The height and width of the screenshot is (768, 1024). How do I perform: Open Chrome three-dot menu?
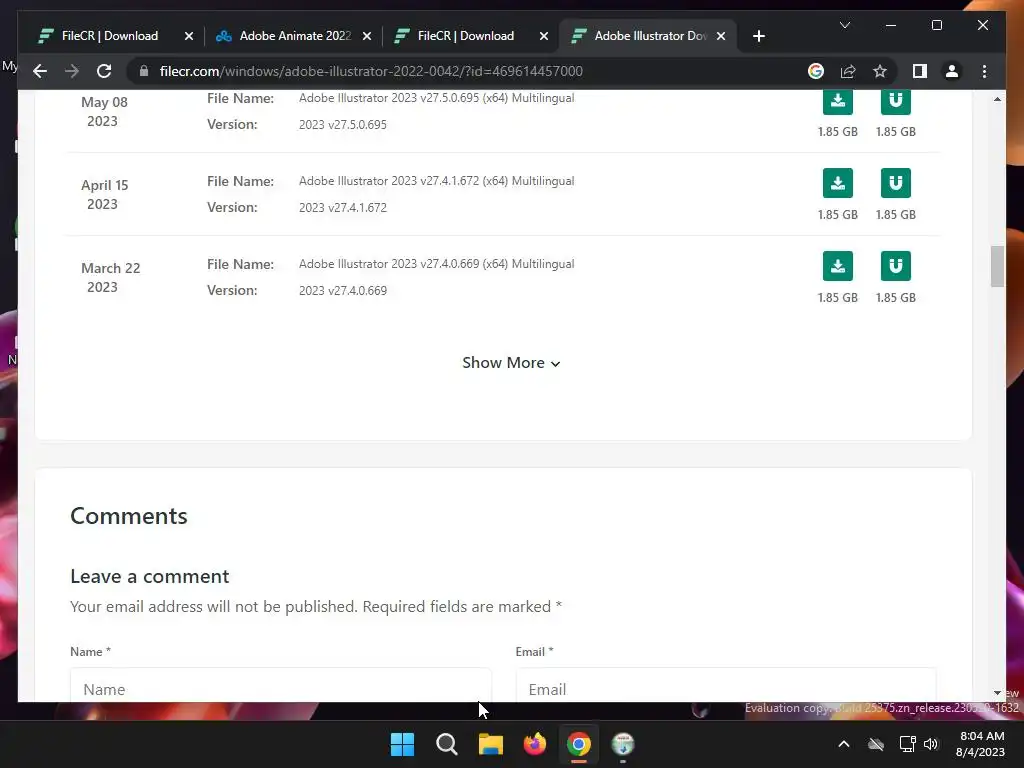click(x=984, y=71)
